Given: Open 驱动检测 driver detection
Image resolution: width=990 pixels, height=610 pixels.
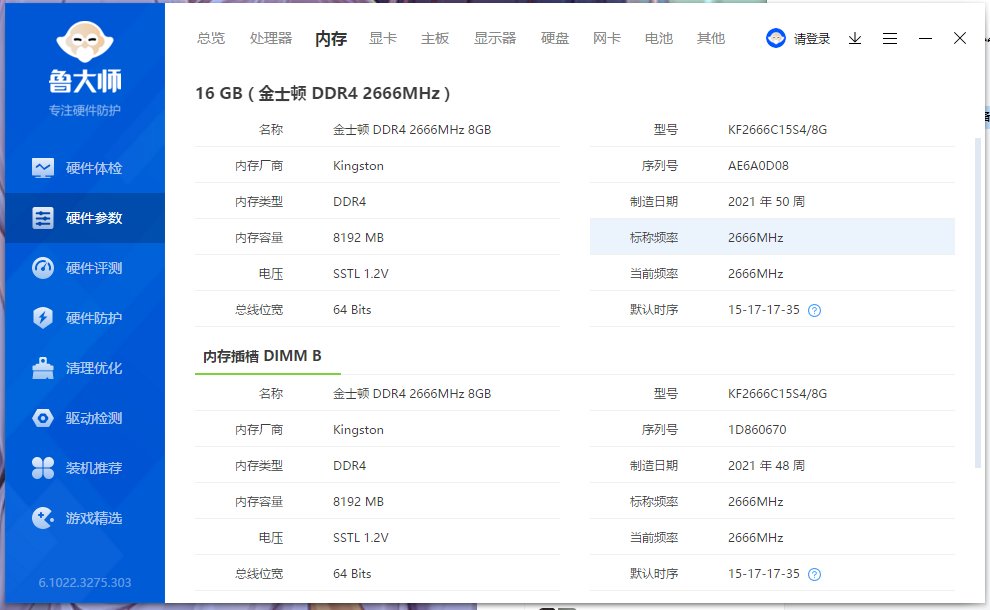Looking at the screenshot, I should [85, 418].
